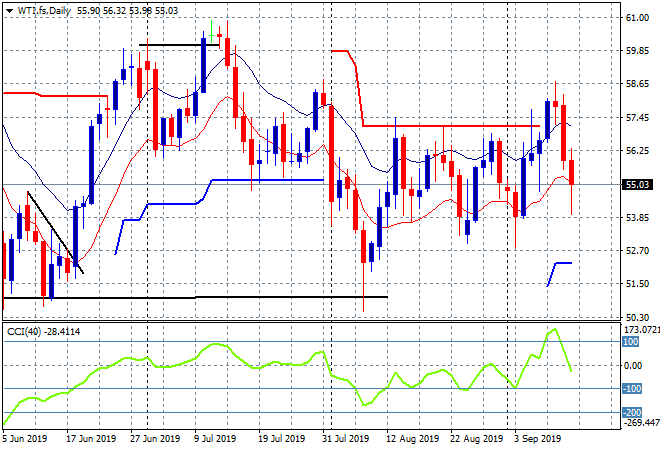Image resolution: width=660 pixels, height=450 pixels.
Task: Click the 58.65 price axis label
Action: [637, 84]
